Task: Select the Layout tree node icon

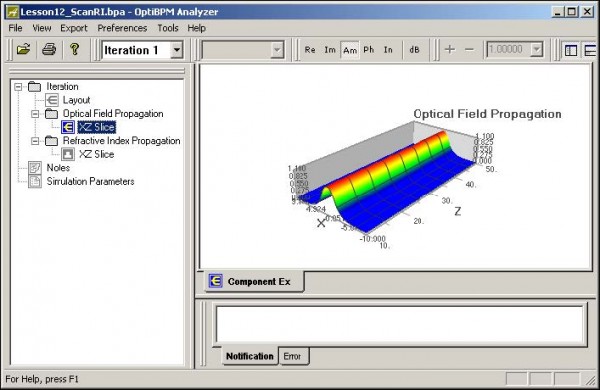Action: (52, 100)
